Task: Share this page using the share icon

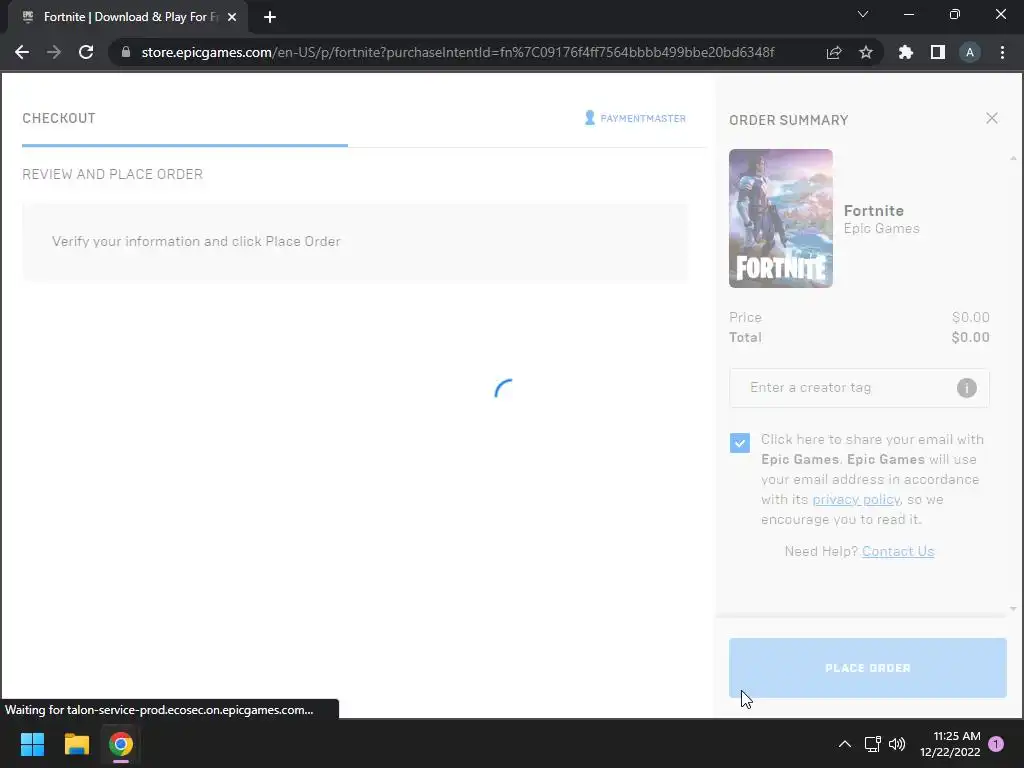Action: tap(834, 52)
